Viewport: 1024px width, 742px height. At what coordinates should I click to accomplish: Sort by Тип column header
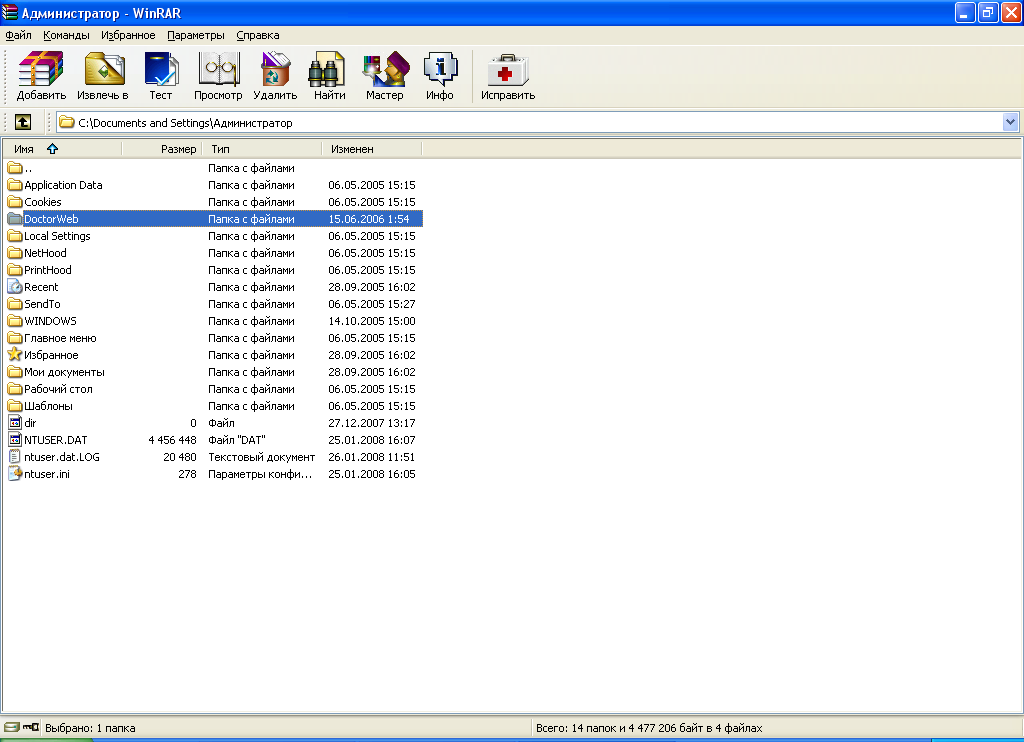coord(262,149)
